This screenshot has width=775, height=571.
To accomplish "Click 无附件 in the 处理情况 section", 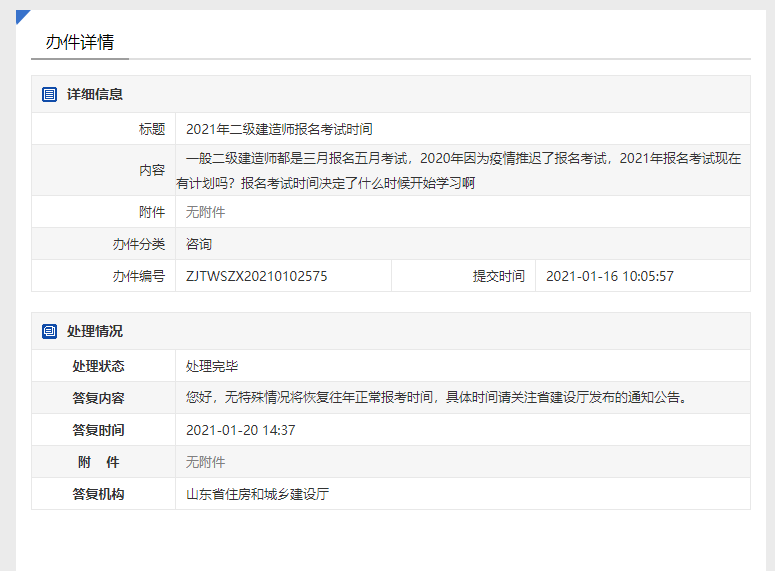I will click(x=206, y=462).
